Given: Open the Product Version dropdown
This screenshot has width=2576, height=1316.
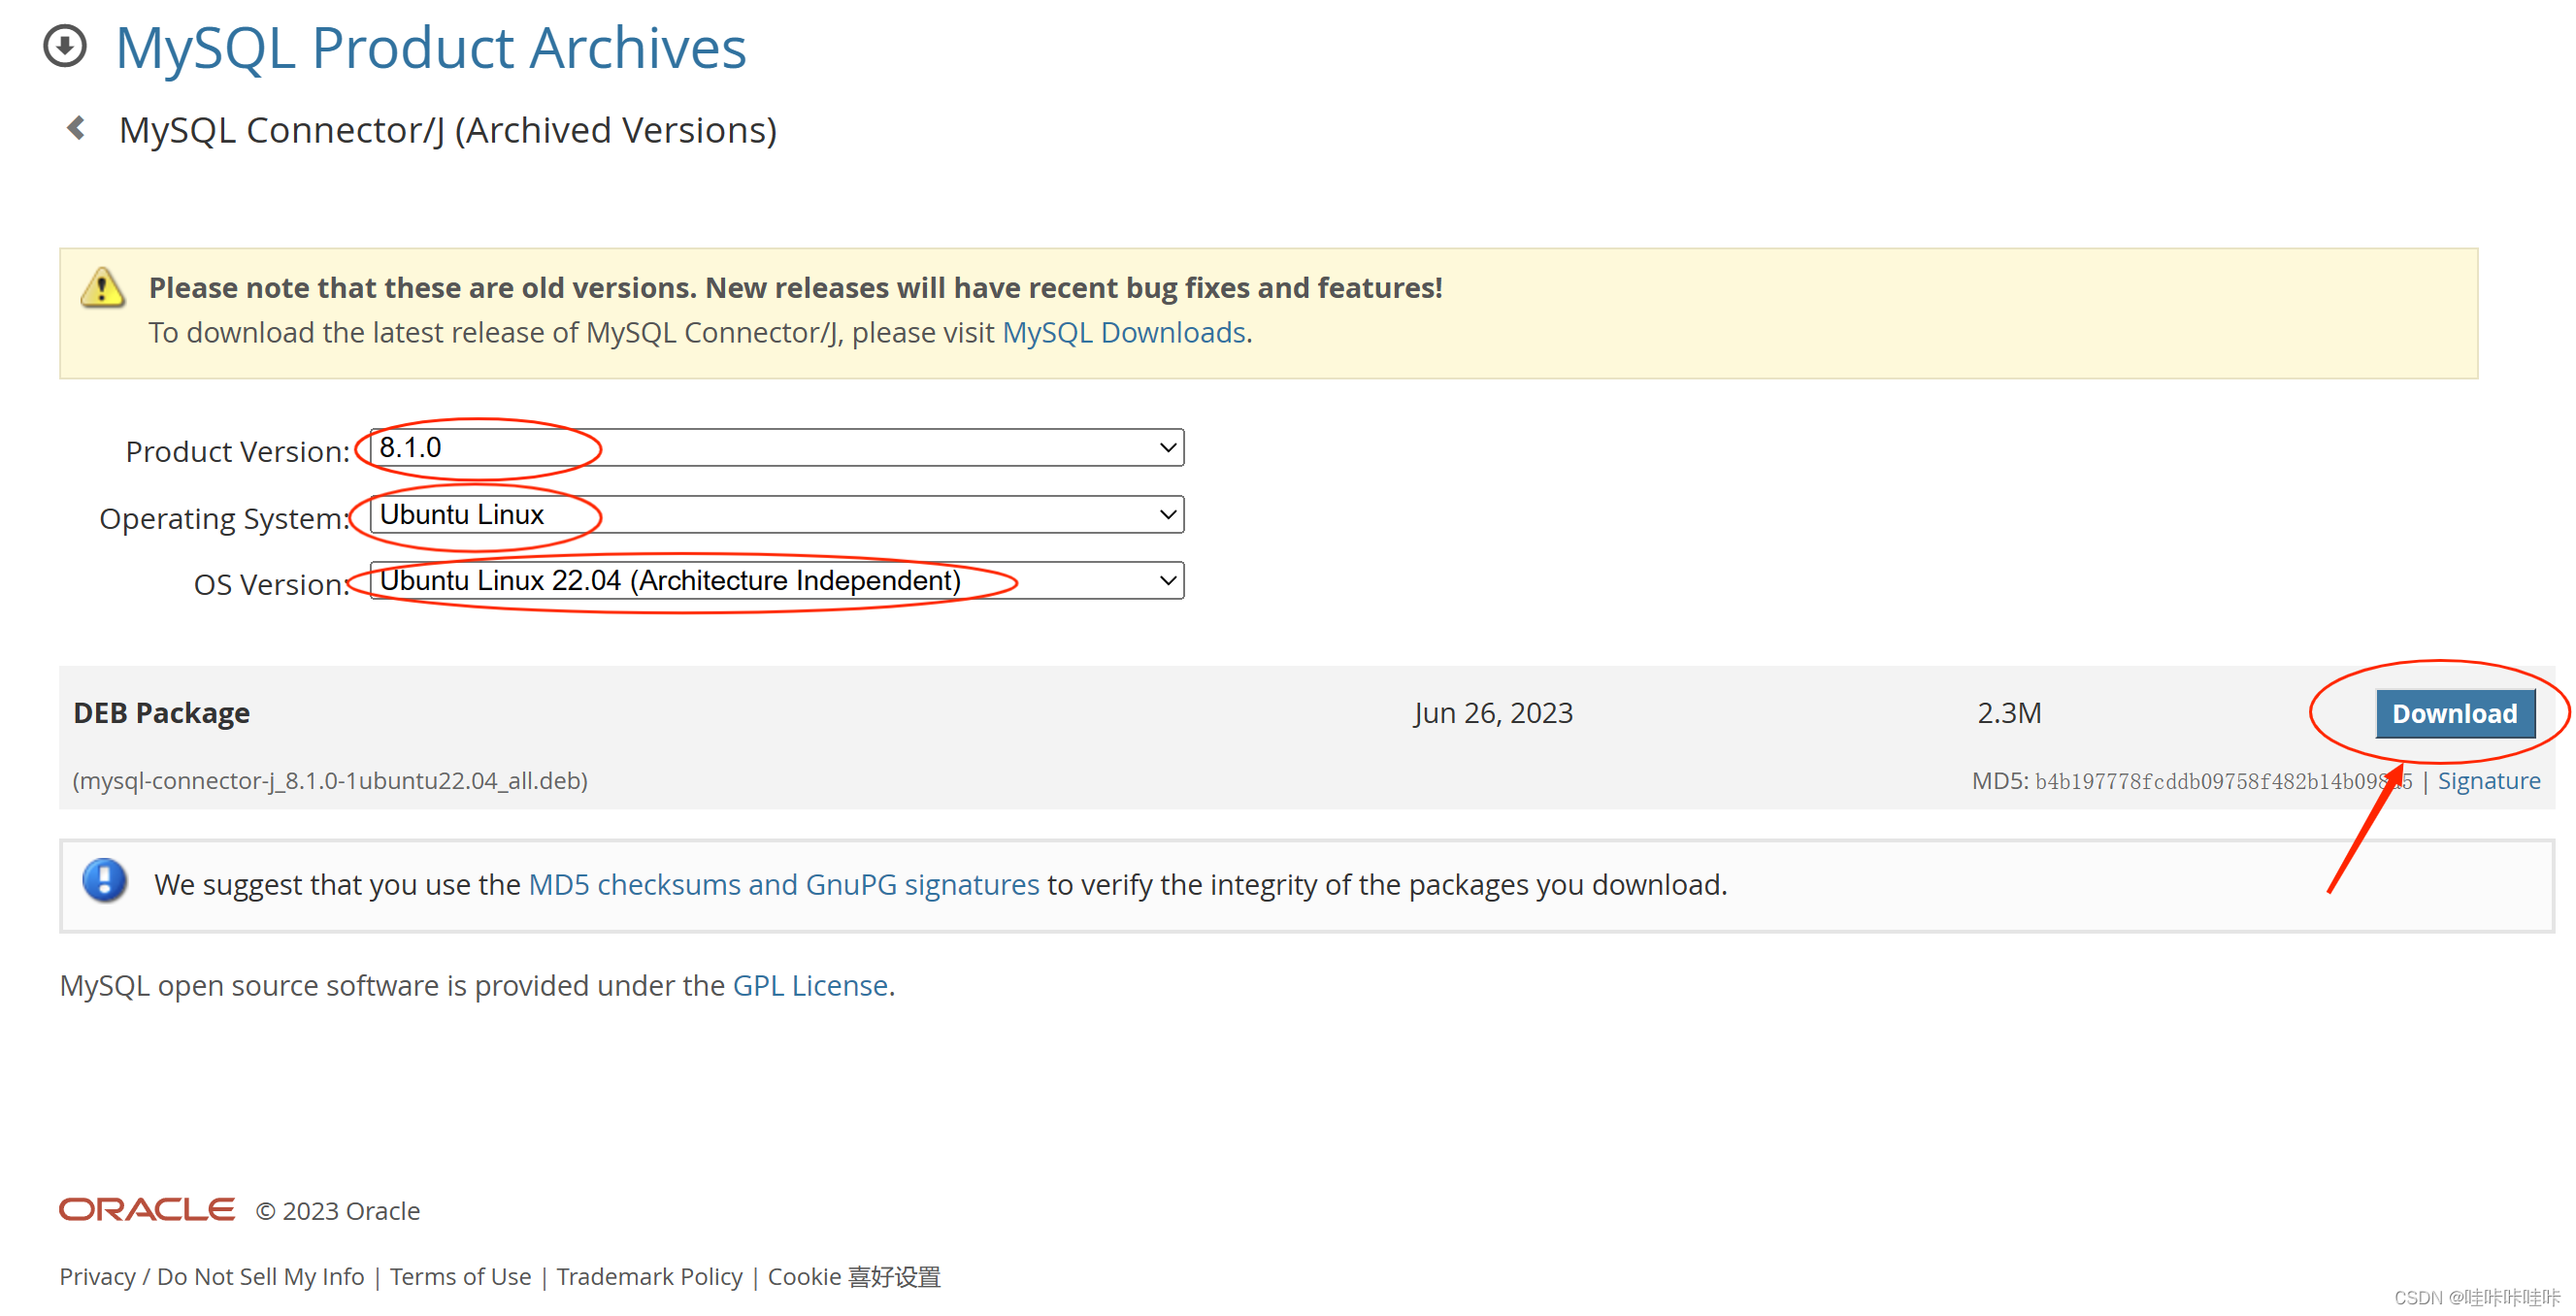Looking at the screenshot, I should (x=776, y=447).
